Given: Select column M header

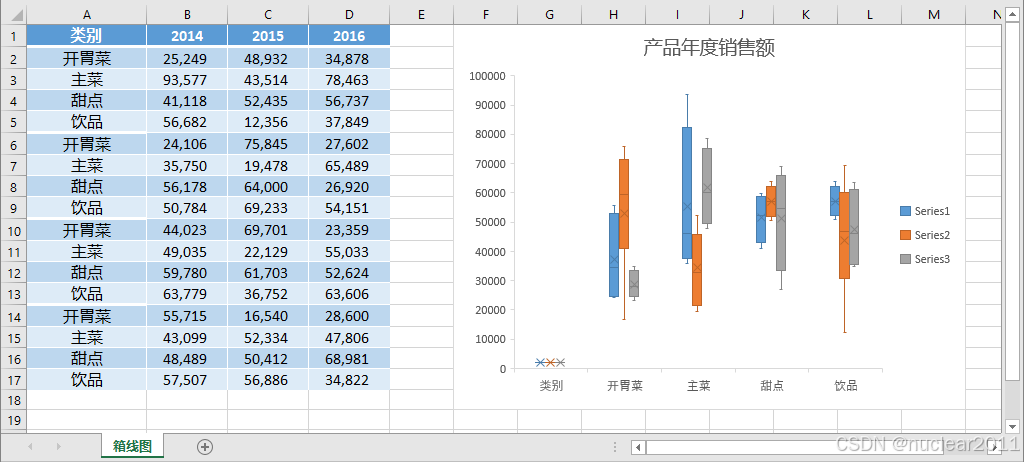Looking at the screenshot, I should [x=933, y=14].
